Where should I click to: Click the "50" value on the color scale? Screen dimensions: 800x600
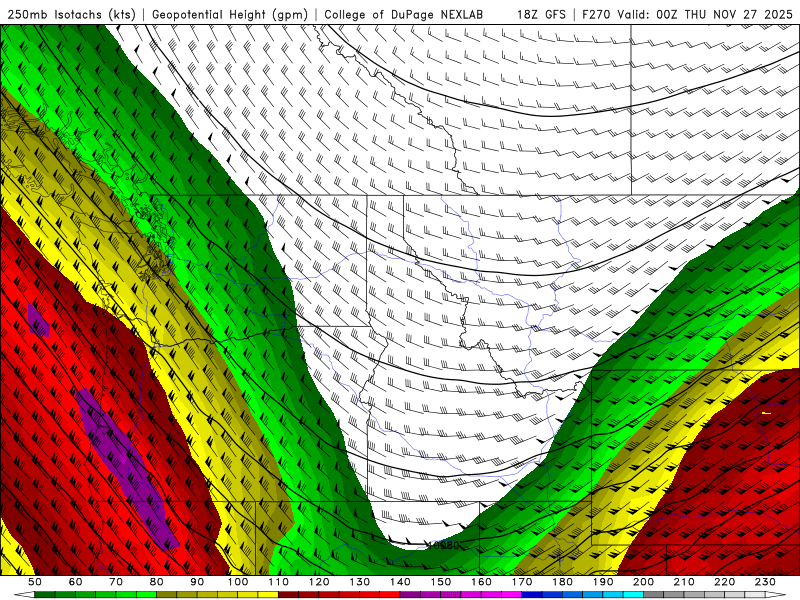(x=35, y=582)
